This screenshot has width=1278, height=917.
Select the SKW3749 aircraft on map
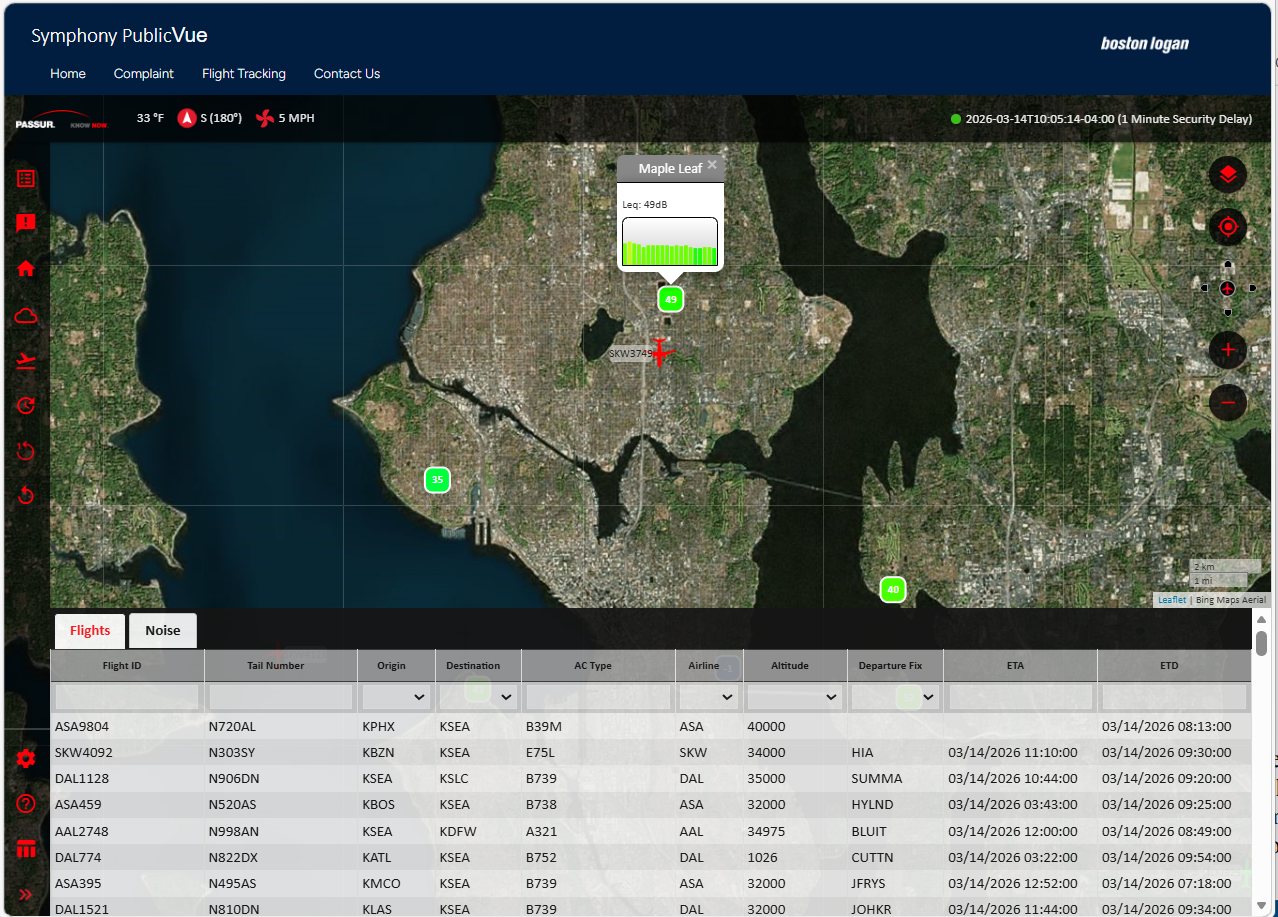pyautogui.click(x=660, y=353)
